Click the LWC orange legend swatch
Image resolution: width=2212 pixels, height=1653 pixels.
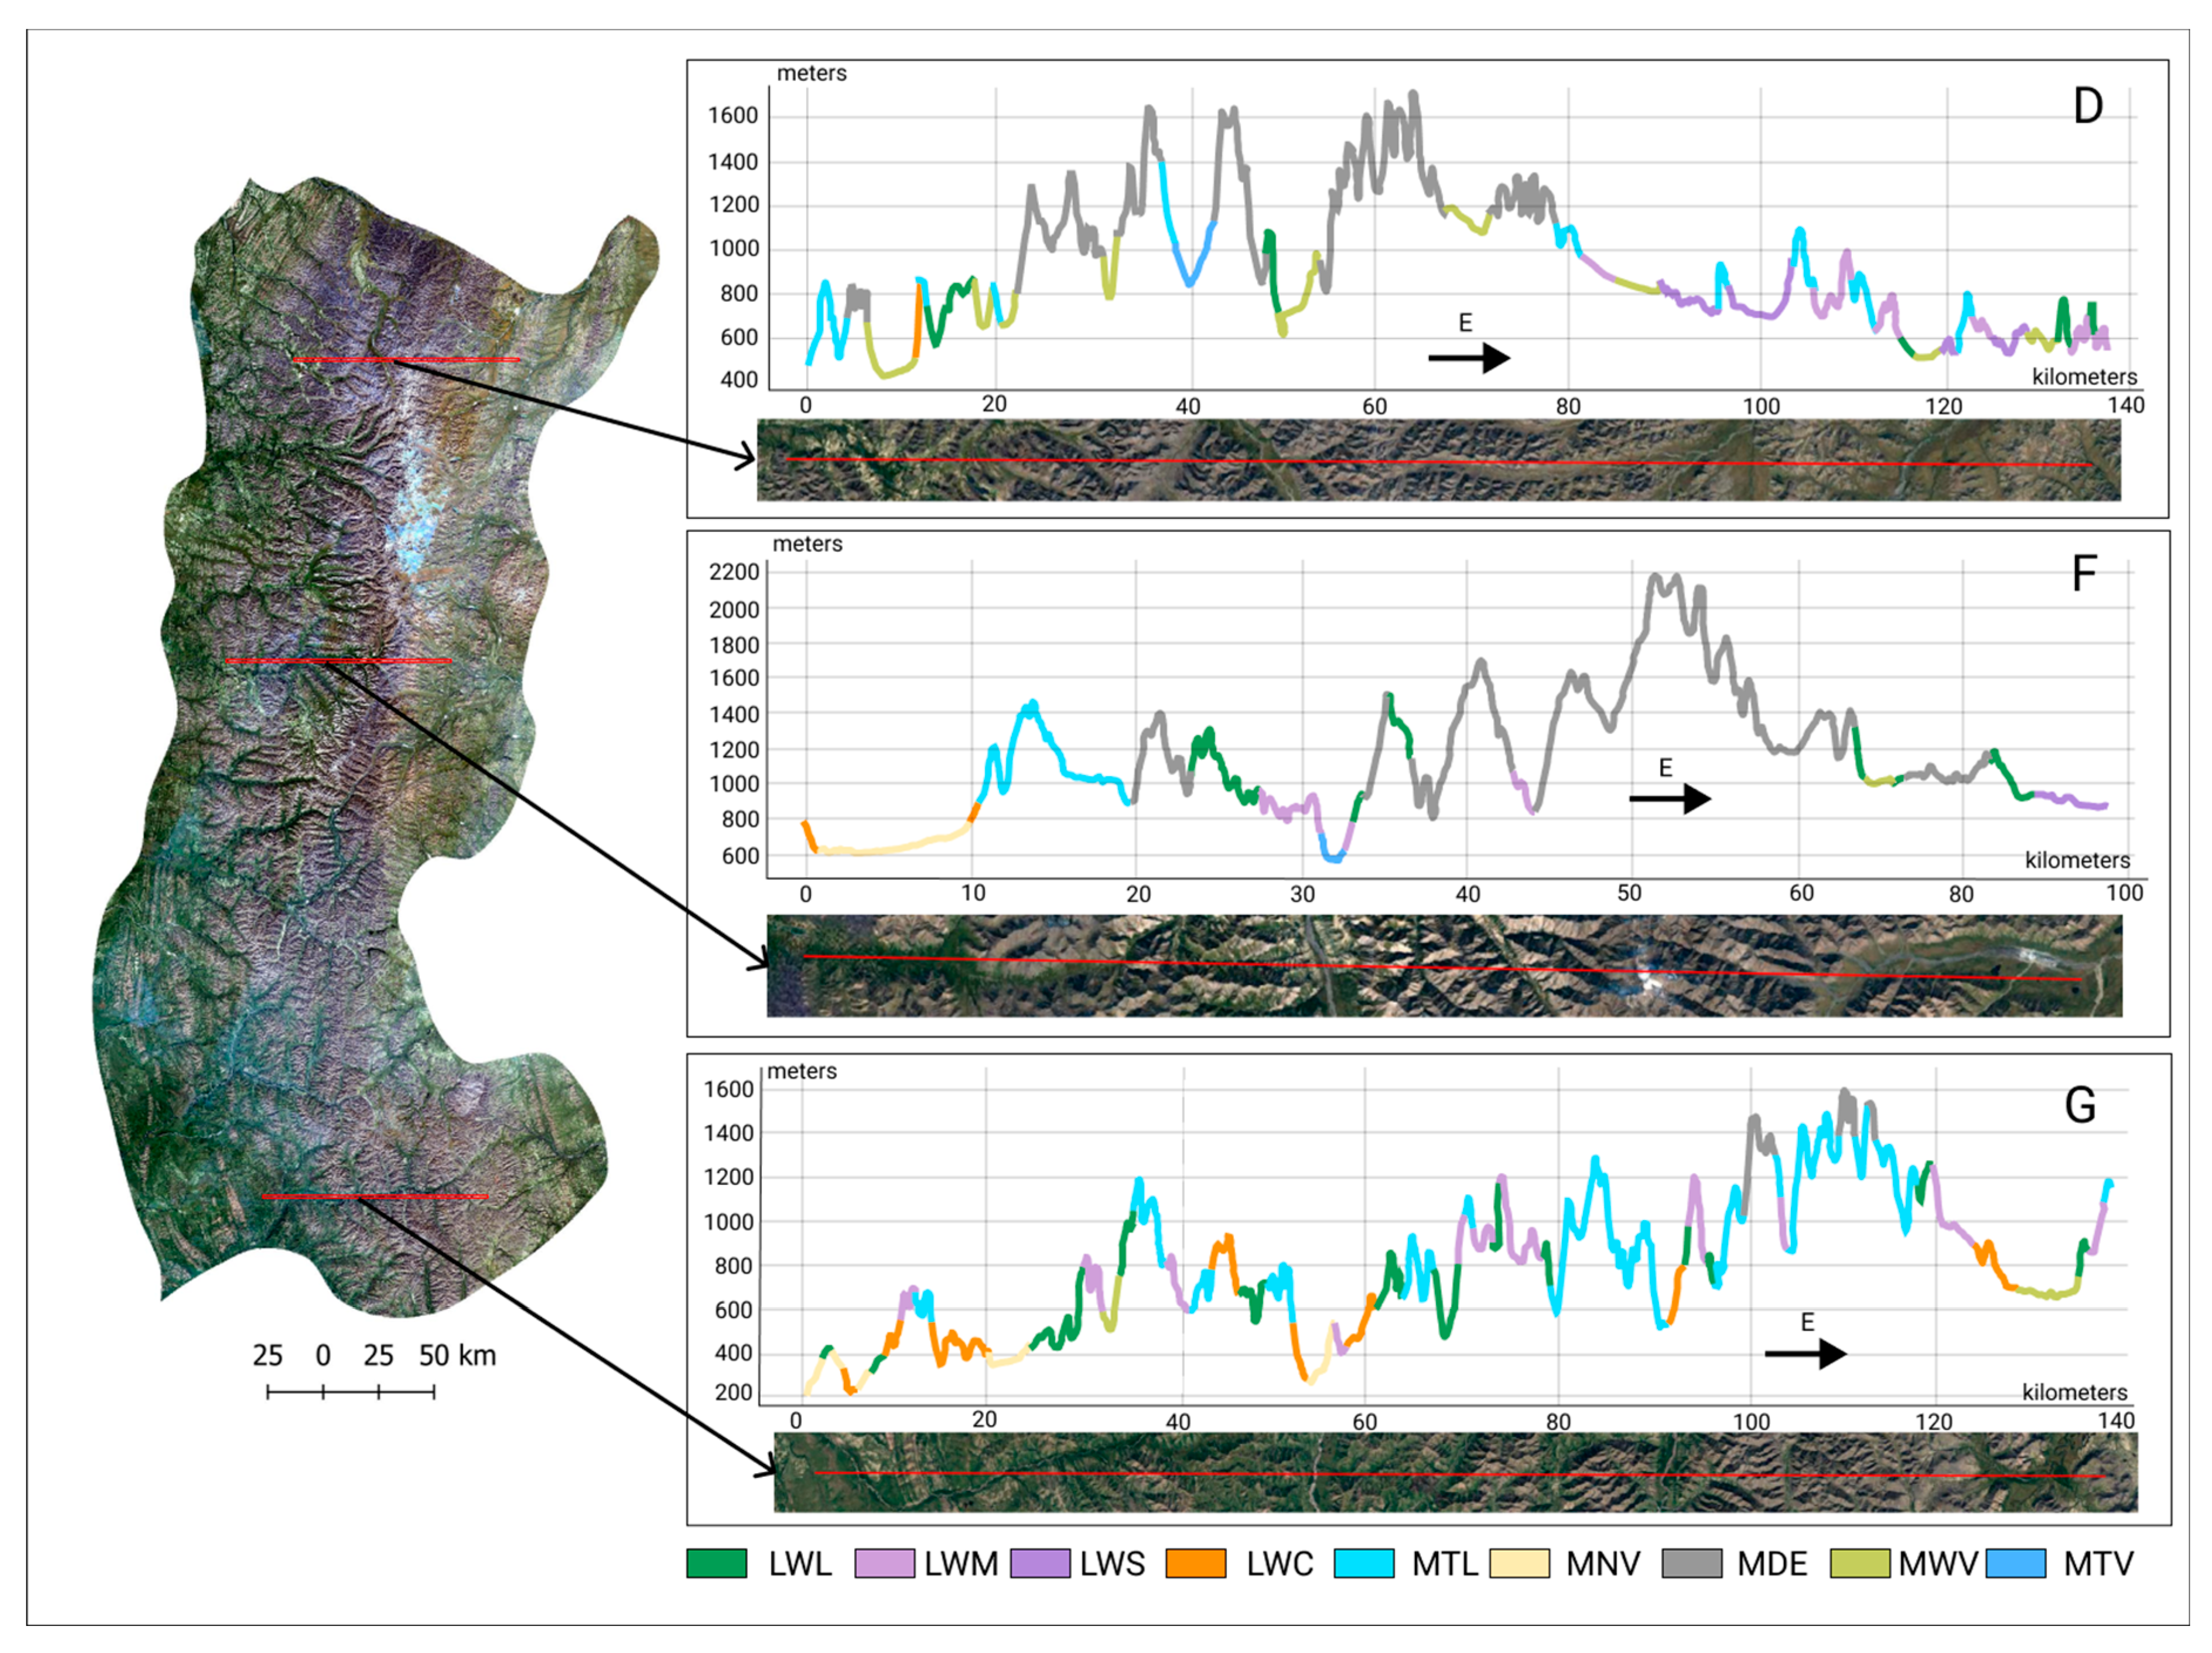(x=1196, y=1563)
